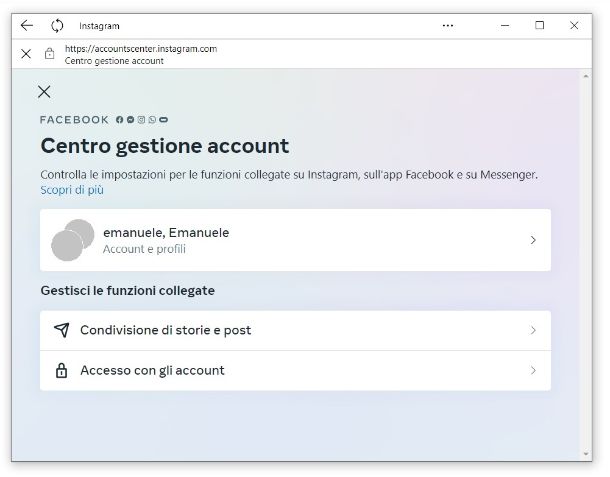Expand chevron next to Condivisione di storie
Viewport: 610px width, 477px height.
coord(533,330)
